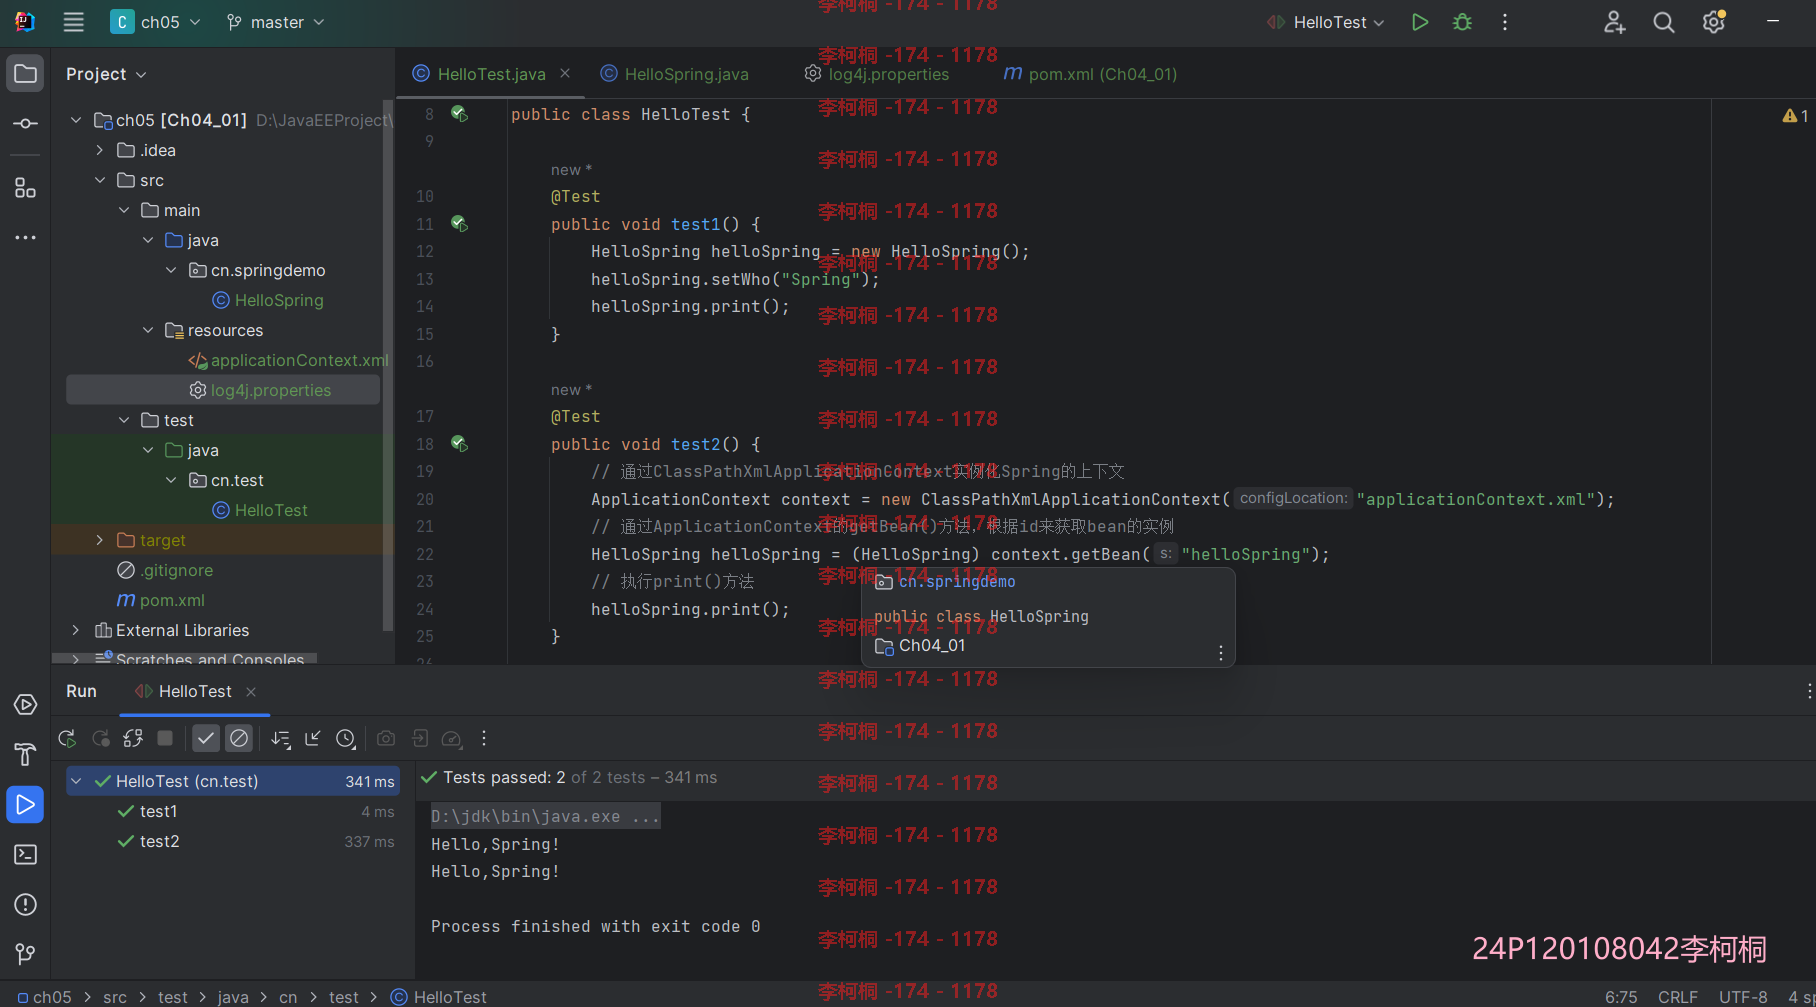
Task: Open the Code With Me user icon
Action: coord(1614,22)
